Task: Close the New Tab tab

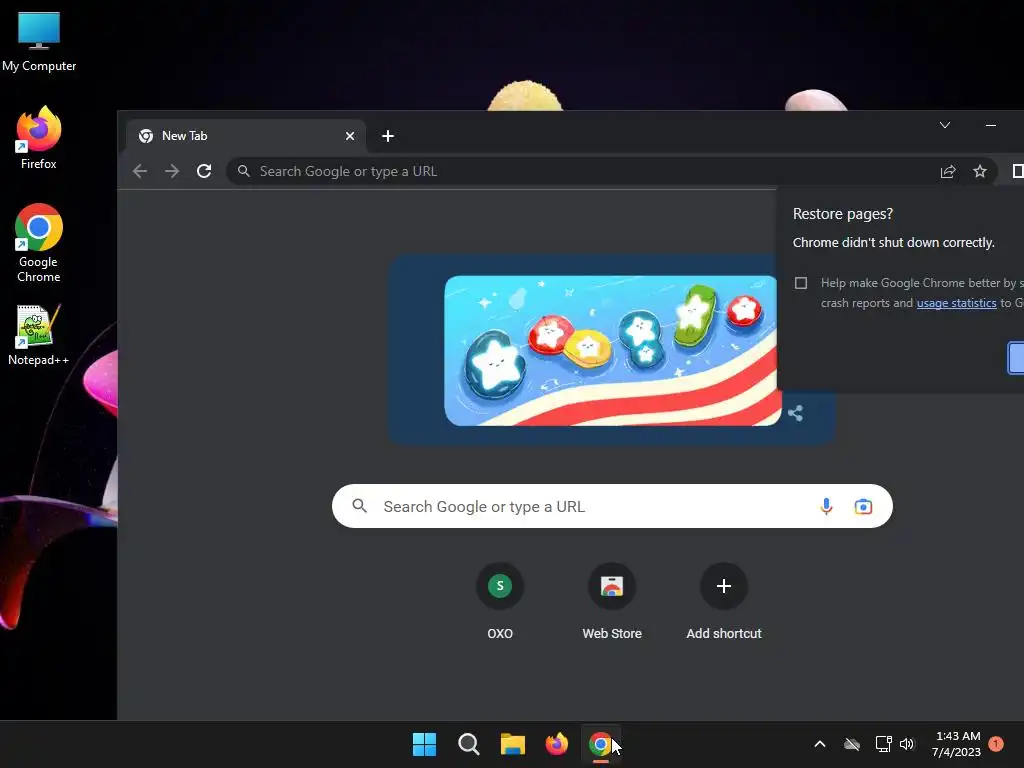Action: 350,136
